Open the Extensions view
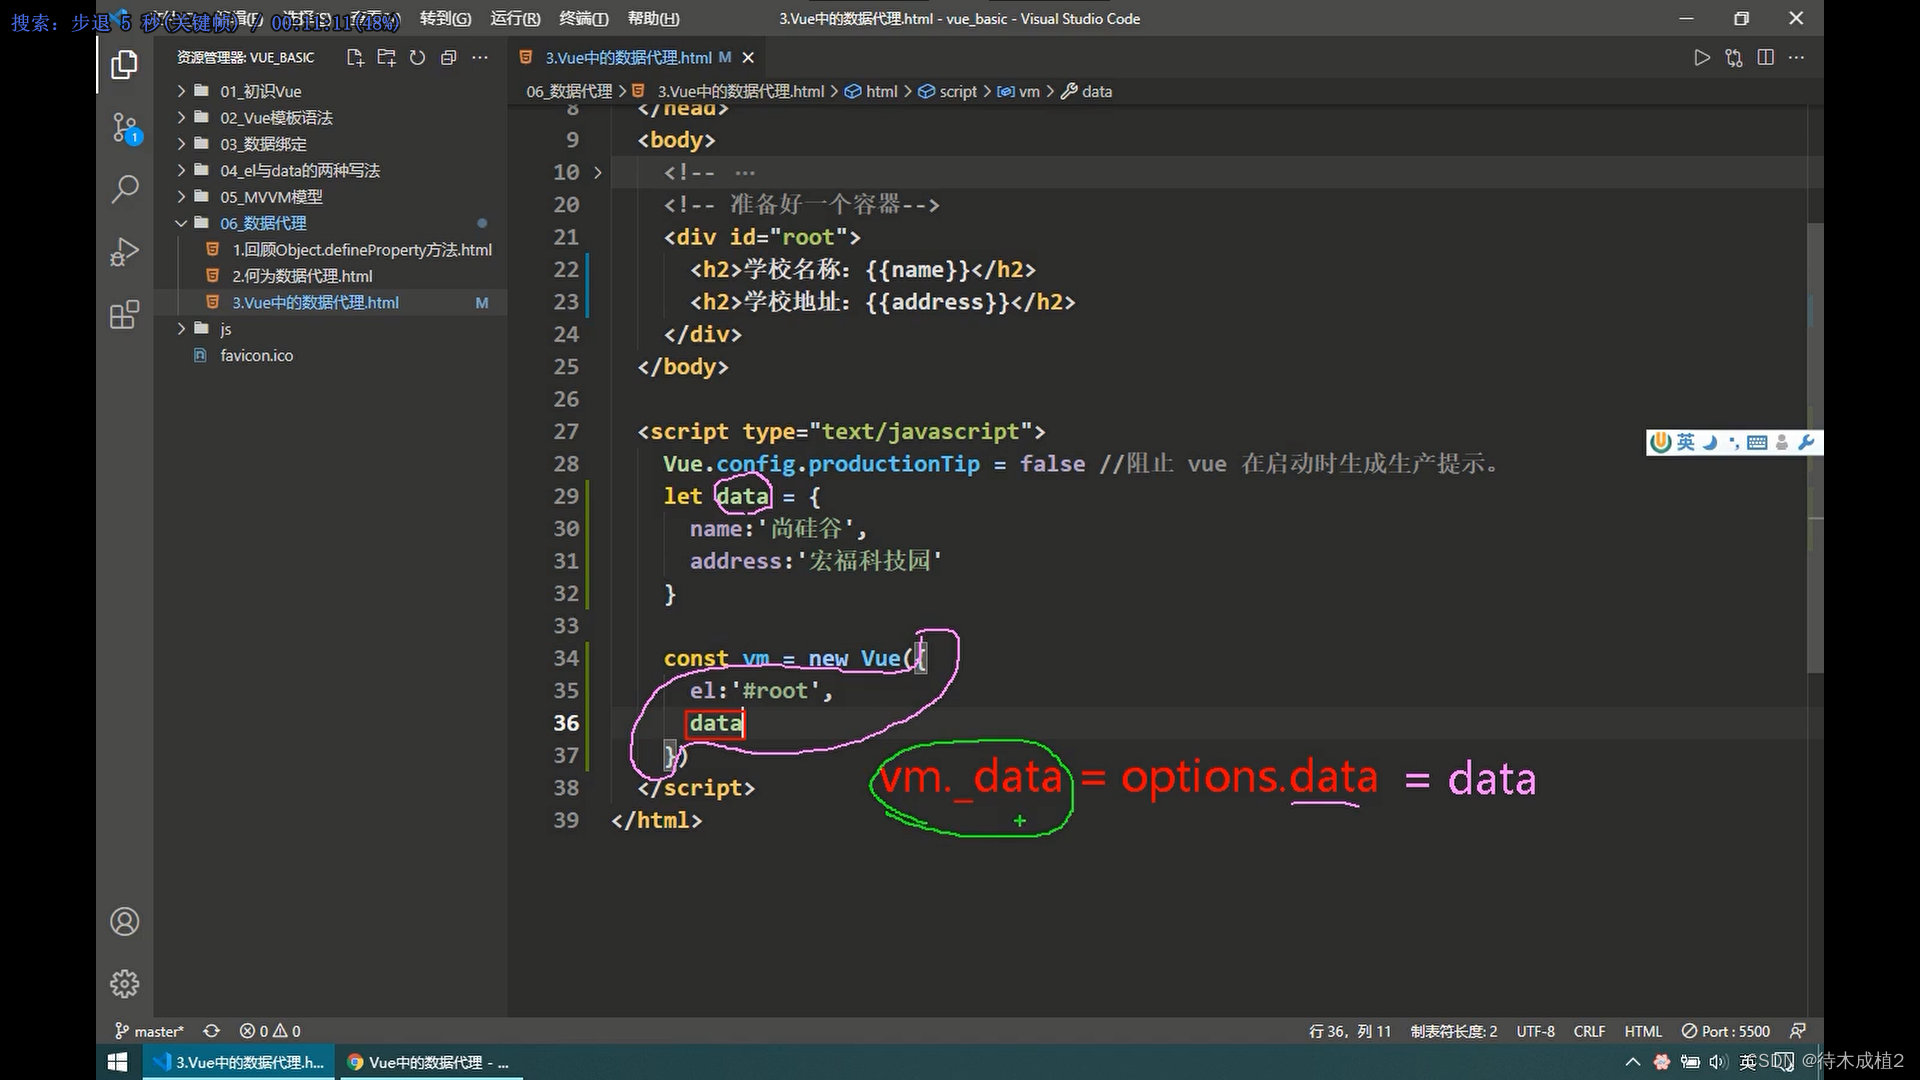 (124, 315)
